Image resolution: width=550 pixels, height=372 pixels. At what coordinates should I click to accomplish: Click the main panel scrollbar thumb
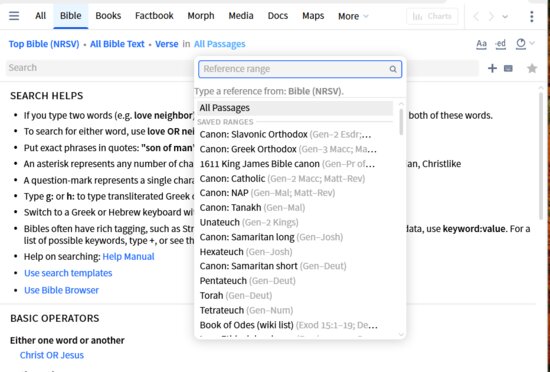(x=541, y=156)
